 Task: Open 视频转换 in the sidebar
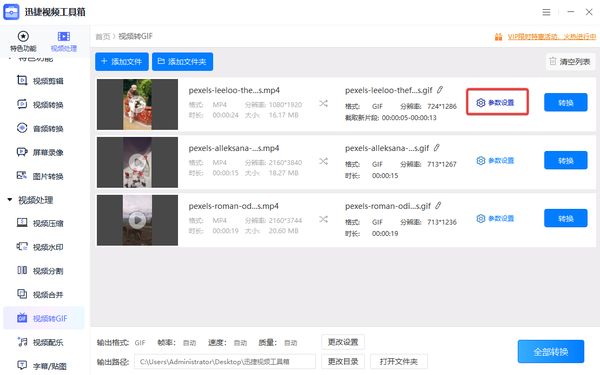pyautogui.click(x=48, y=105)
